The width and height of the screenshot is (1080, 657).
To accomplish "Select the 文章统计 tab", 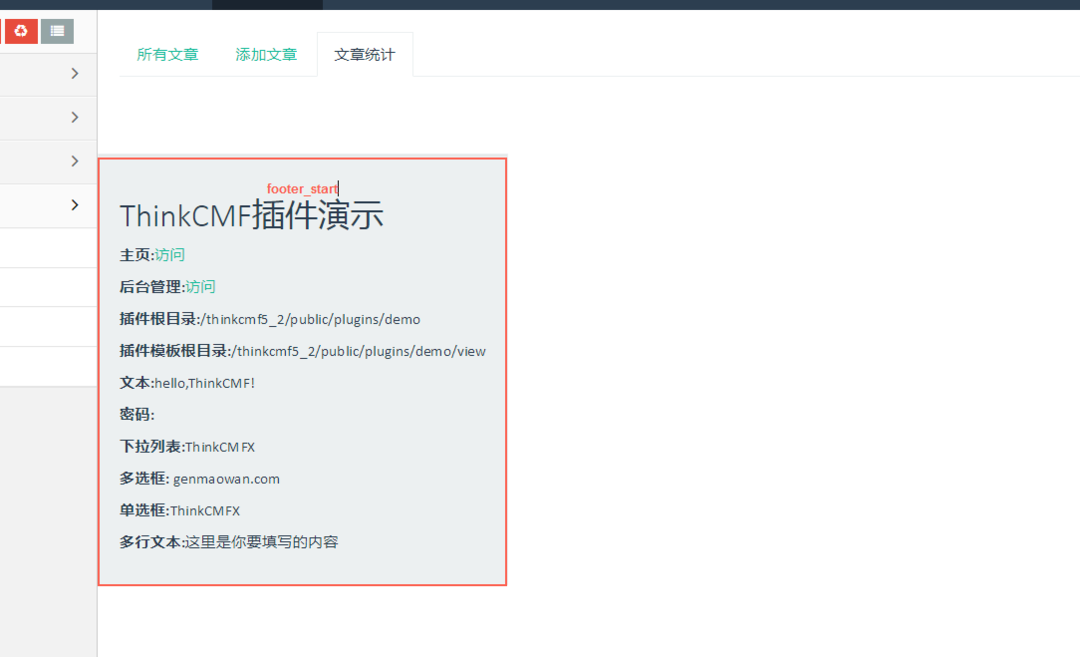I will (365, 55).
